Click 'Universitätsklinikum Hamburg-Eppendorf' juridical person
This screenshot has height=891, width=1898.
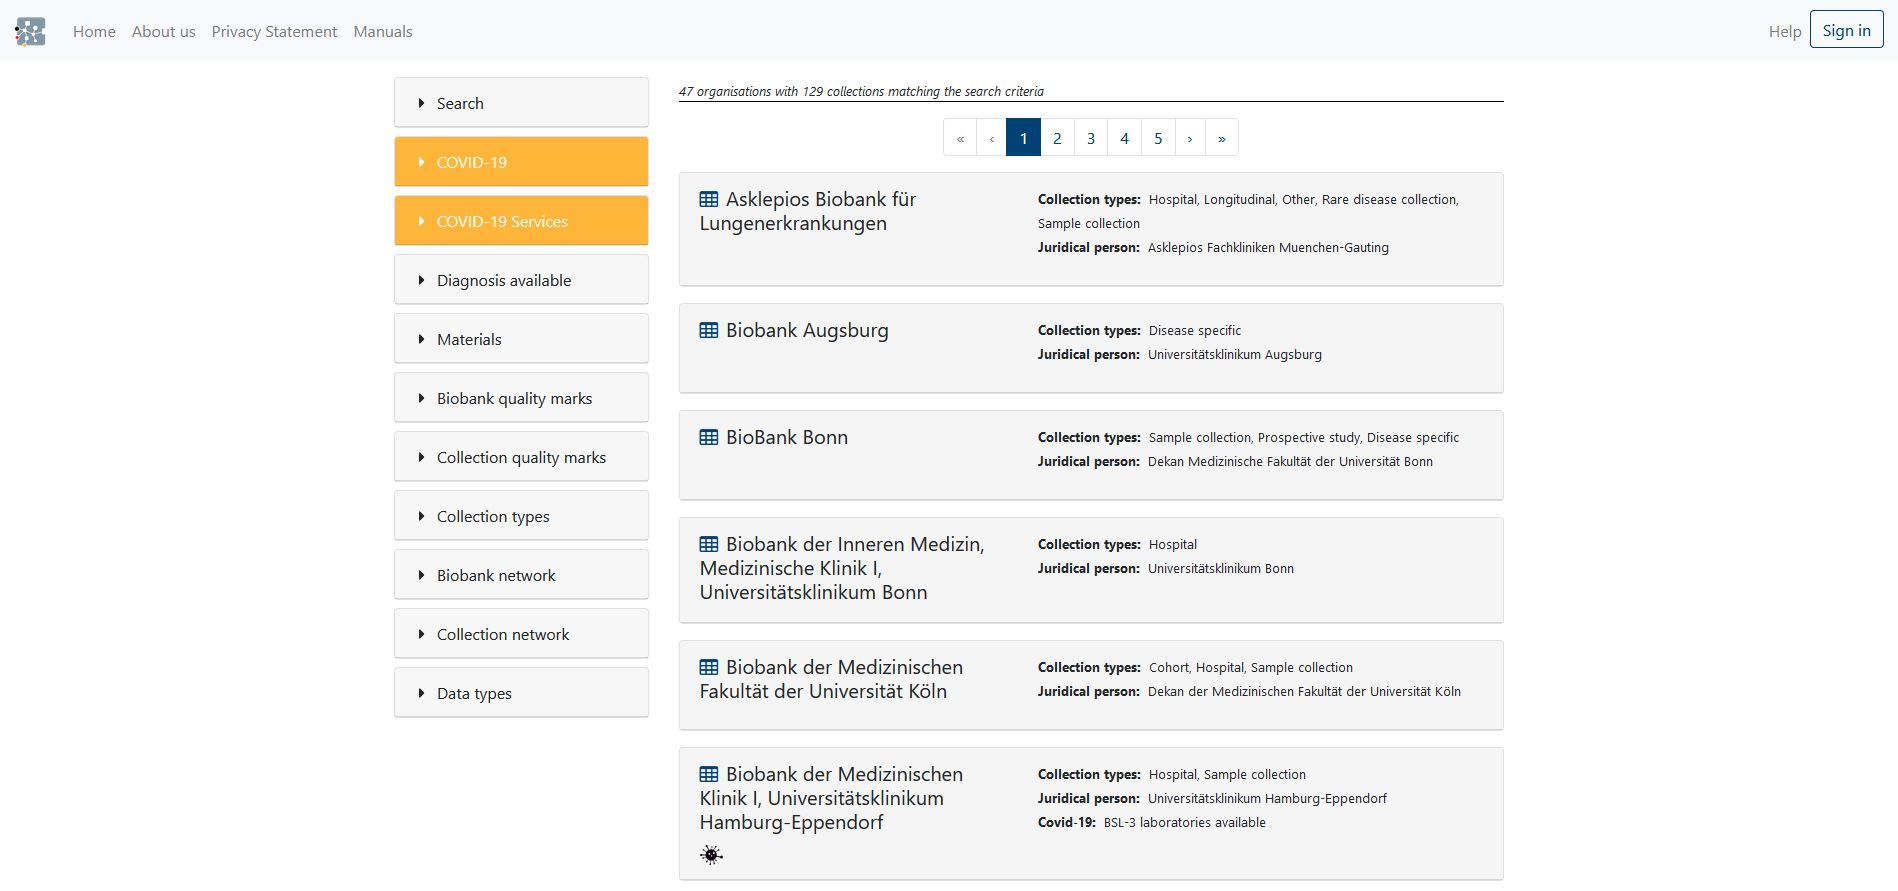pyautogui.click(x=1267, y=798)
